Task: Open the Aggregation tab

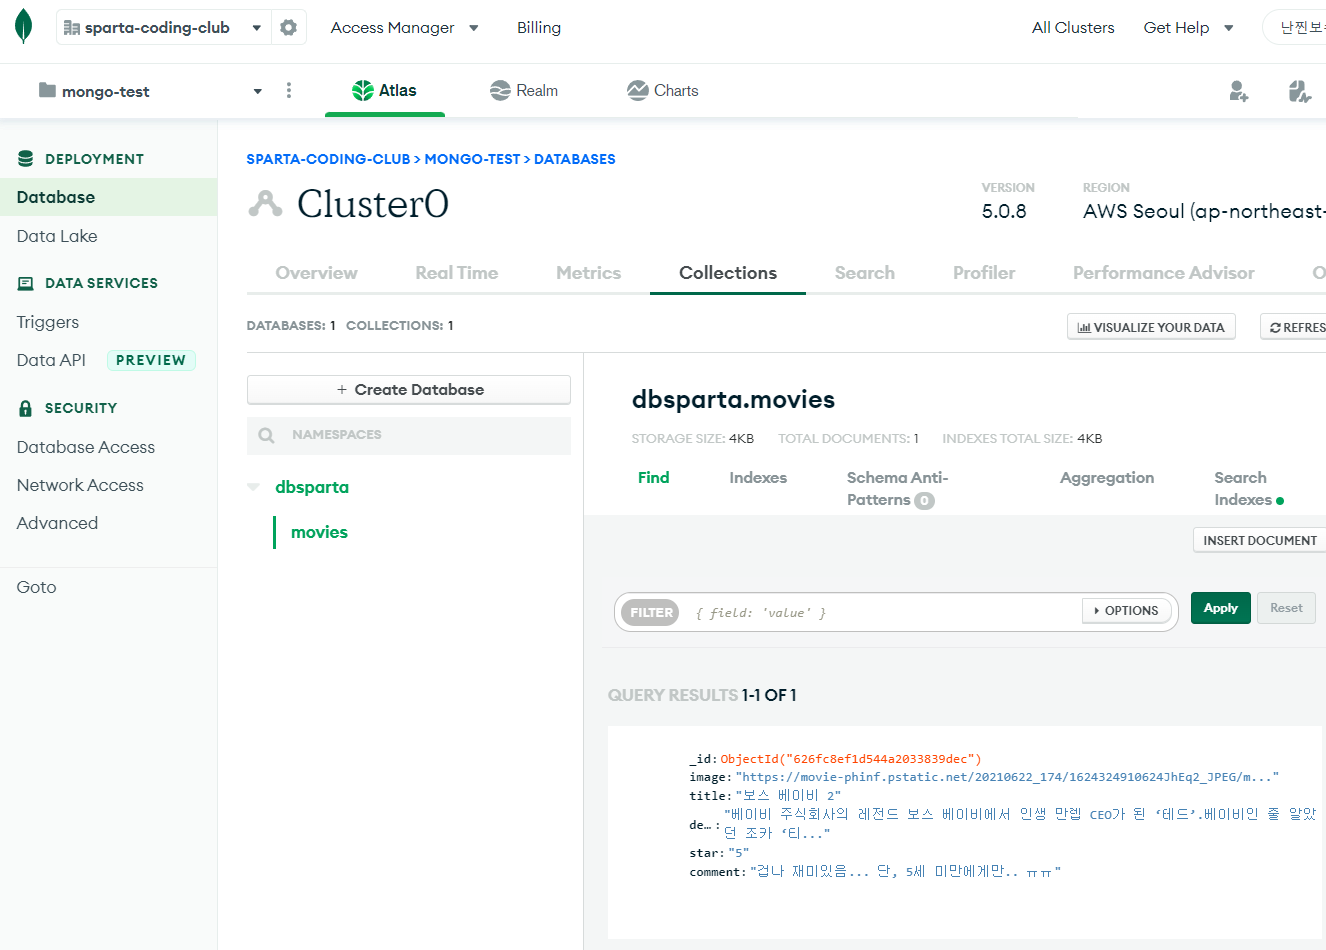Action: pos(1107,478)
